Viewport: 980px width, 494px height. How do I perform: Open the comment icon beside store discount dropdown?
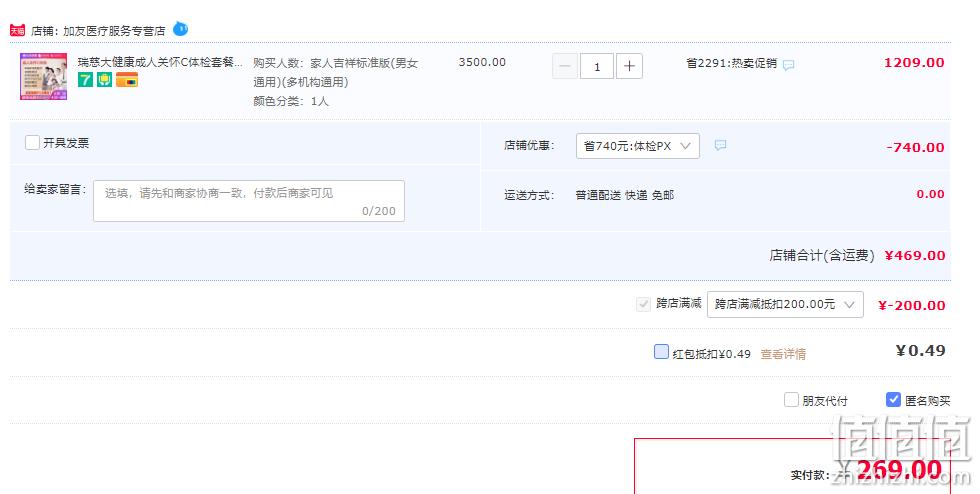(720, 145)
